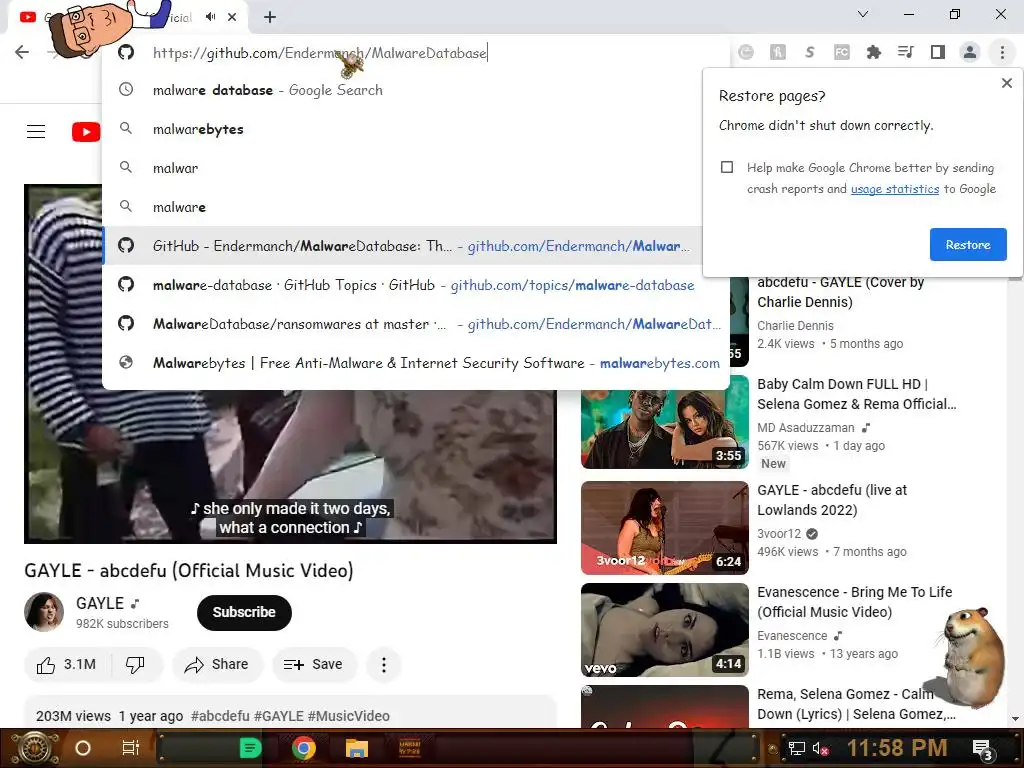The height and width of the screenshot is (768, 1024).
Task: Open the green notes app on taskbar
Action: [x=250, y=748]
